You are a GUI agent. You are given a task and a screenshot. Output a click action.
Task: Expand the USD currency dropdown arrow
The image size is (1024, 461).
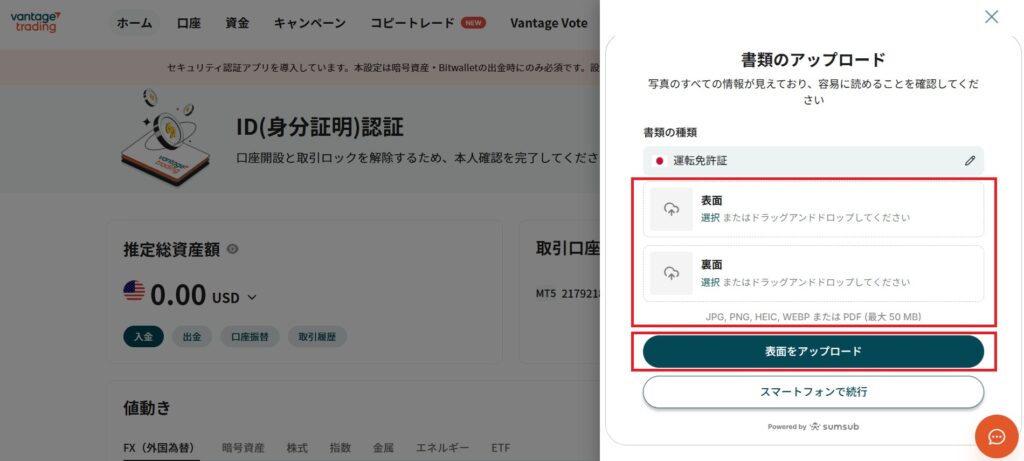(x=252, y=298)
